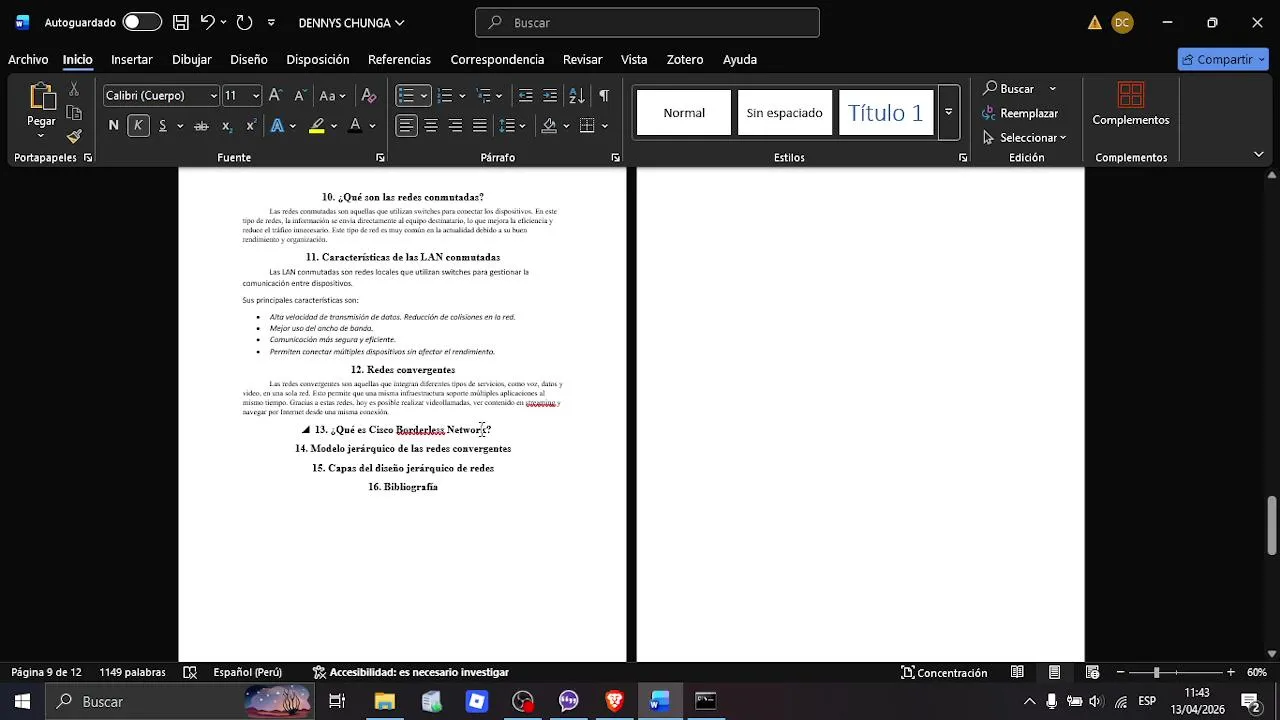Toggle bold (N) formatting
The height and width of the screenshot is (720, 1280).
(113, 125)
